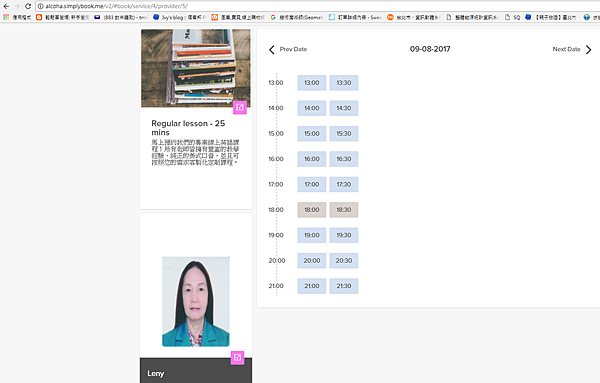Click Leny's portrait photo
This screenshot has height=383, width=600.
(196, 302)
